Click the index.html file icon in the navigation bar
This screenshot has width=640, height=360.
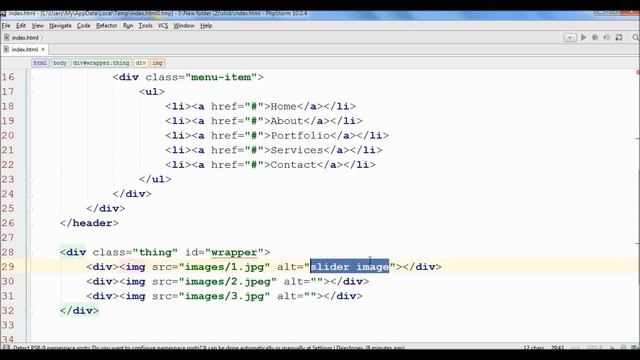[7, 38]
